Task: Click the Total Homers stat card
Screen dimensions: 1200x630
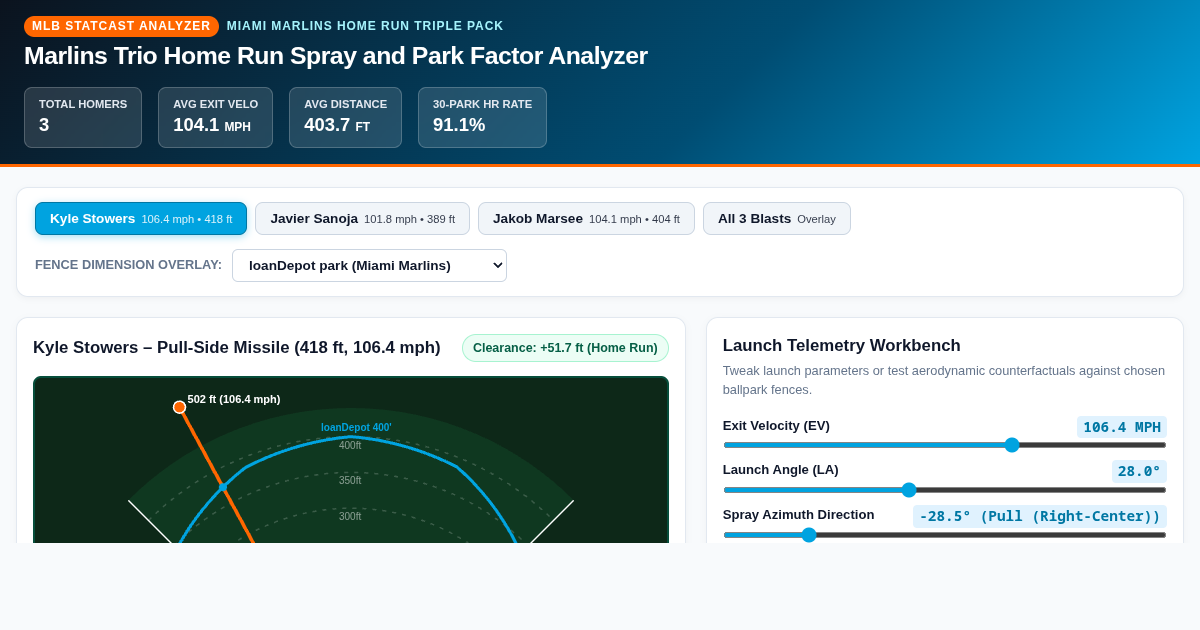Action: point(83,117)
